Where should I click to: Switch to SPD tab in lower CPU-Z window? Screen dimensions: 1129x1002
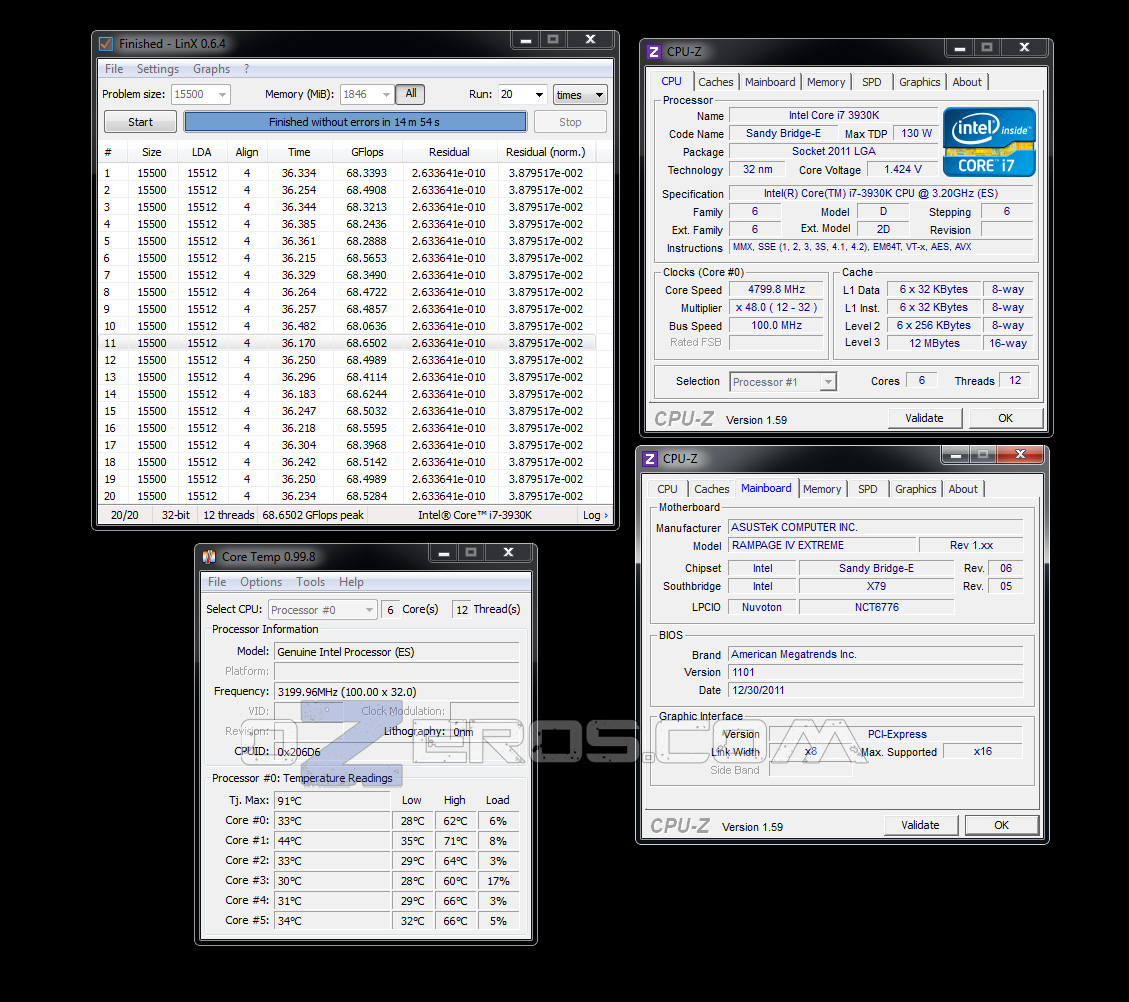point(868,489)
